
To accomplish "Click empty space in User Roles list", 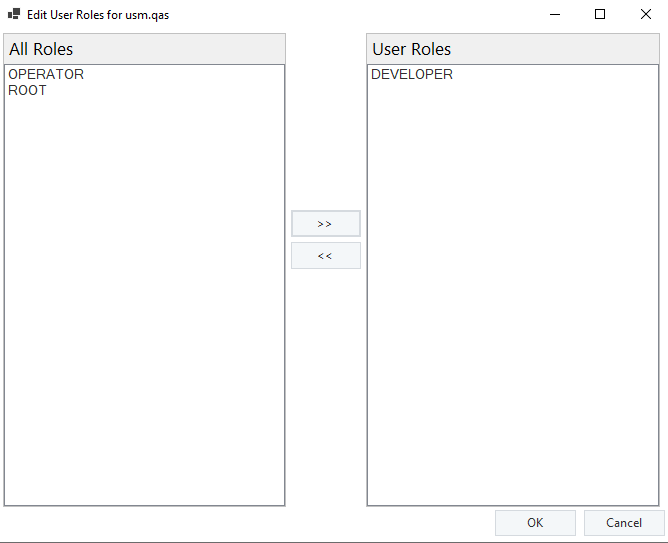I will coord(512,300).
